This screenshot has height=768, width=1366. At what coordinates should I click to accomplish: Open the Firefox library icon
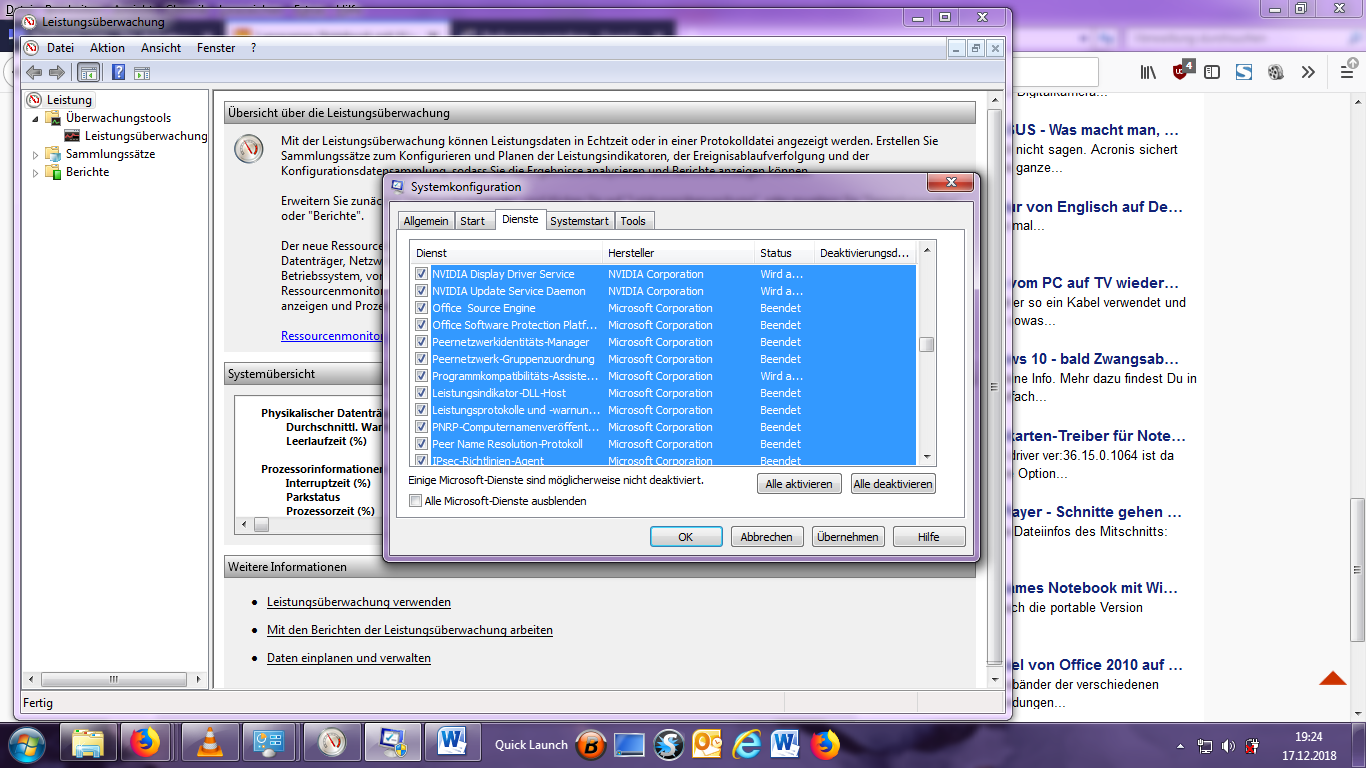[1149, 72]
